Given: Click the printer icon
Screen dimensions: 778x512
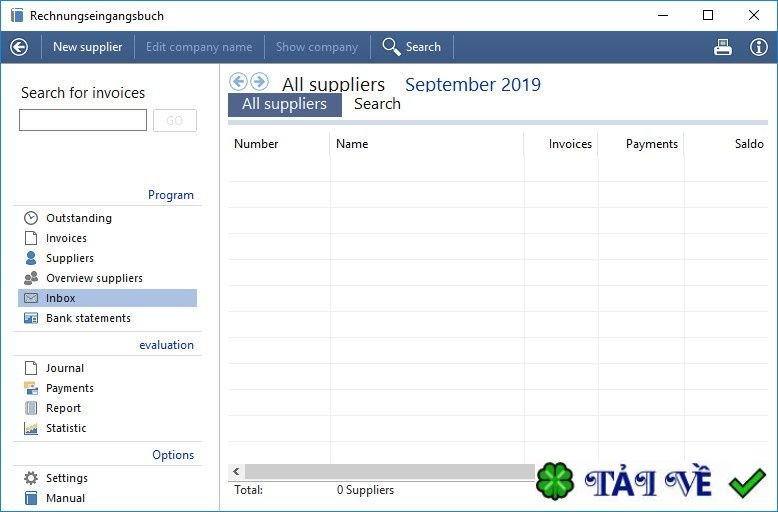Looking at the screenshot, I should (722, 47).
